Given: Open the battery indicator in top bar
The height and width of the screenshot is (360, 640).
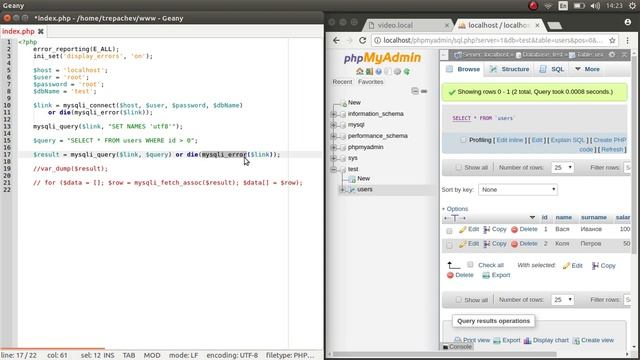Looking at the screenshot, I should (x=579, y=6).
